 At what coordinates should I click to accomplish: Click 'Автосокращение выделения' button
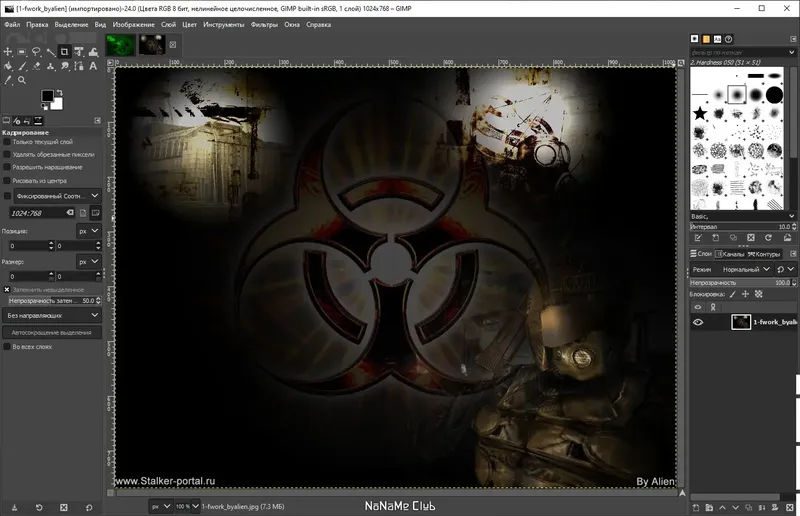[x=52, y=332]
